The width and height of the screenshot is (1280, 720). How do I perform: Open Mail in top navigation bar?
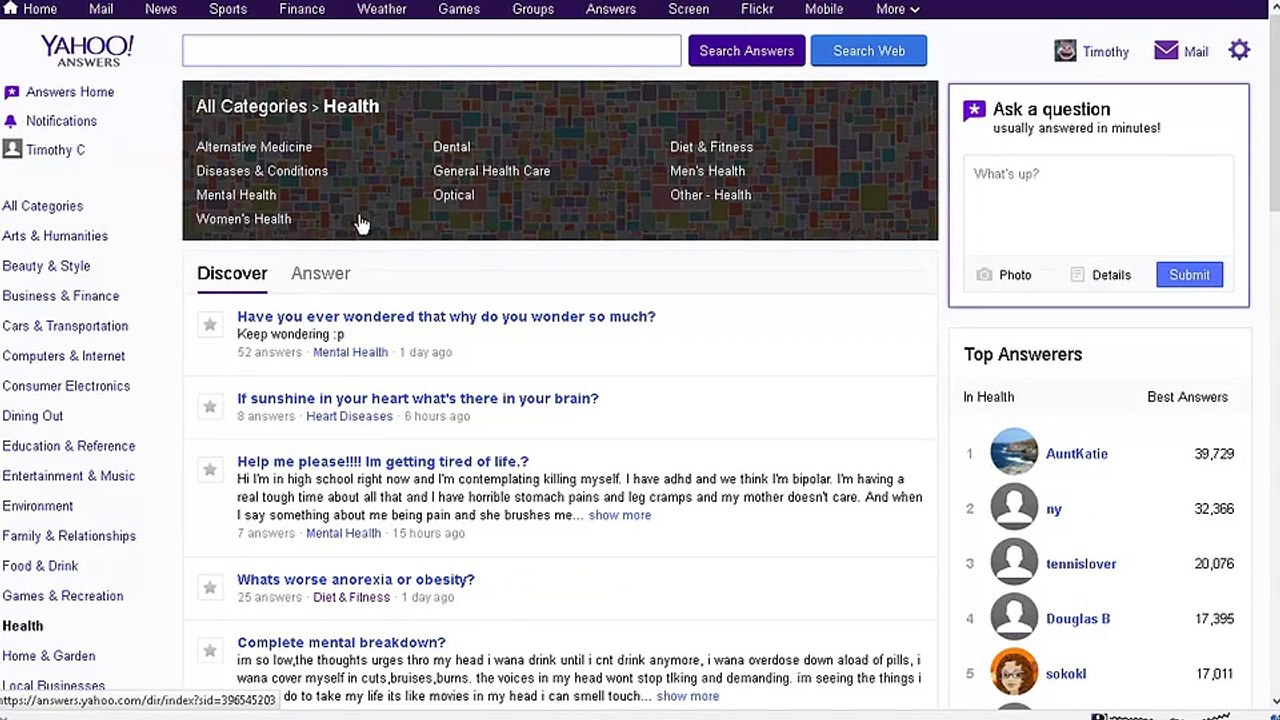pos(101,9)
